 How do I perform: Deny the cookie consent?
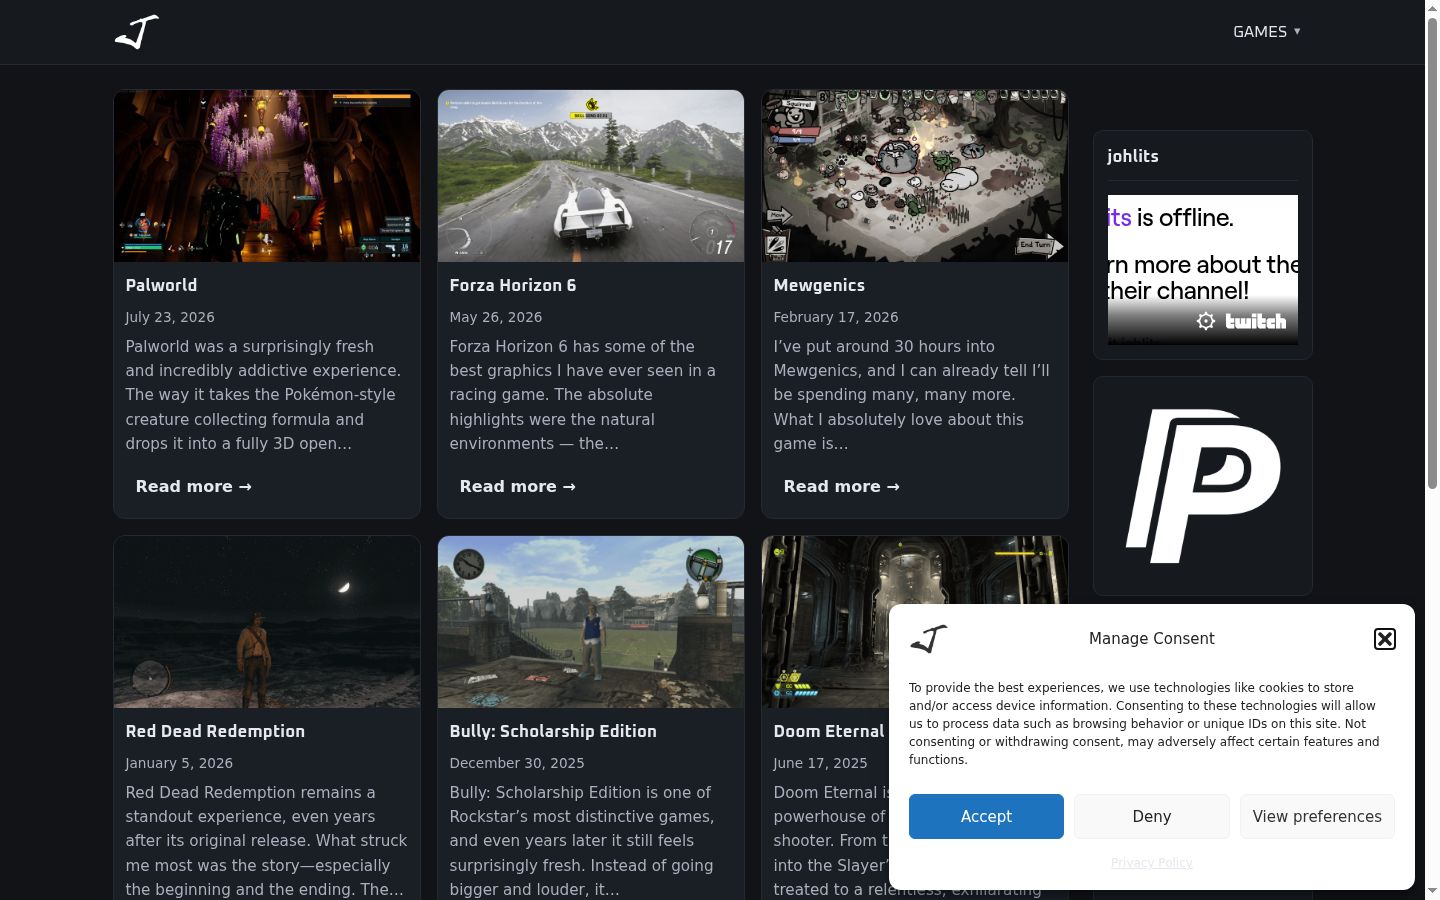[1152, 816]
